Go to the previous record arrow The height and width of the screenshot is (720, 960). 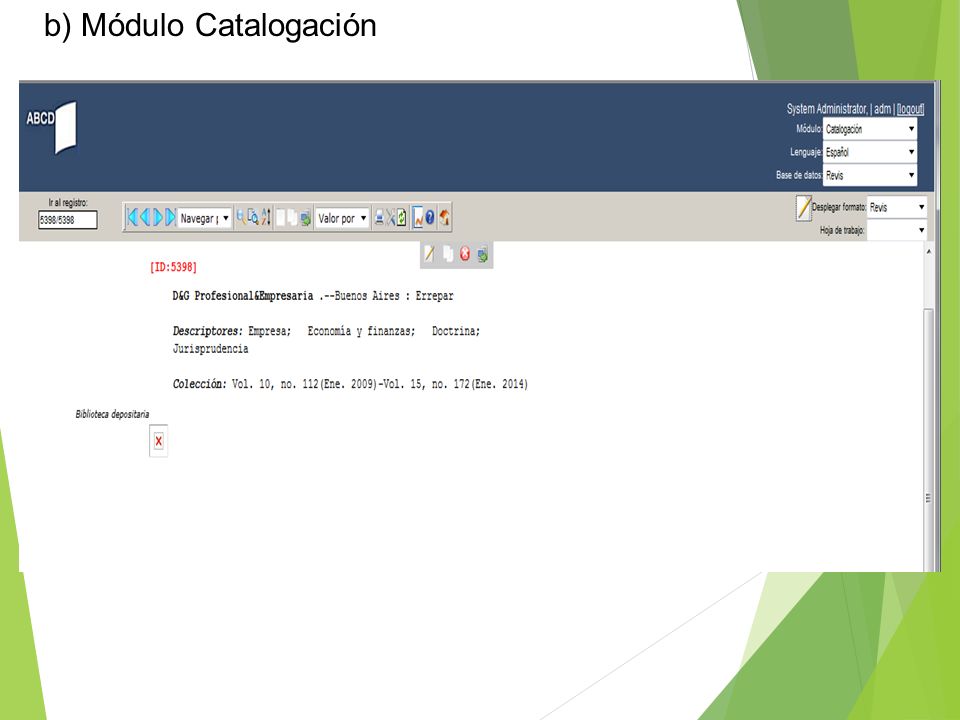click(x=145, y=217)
